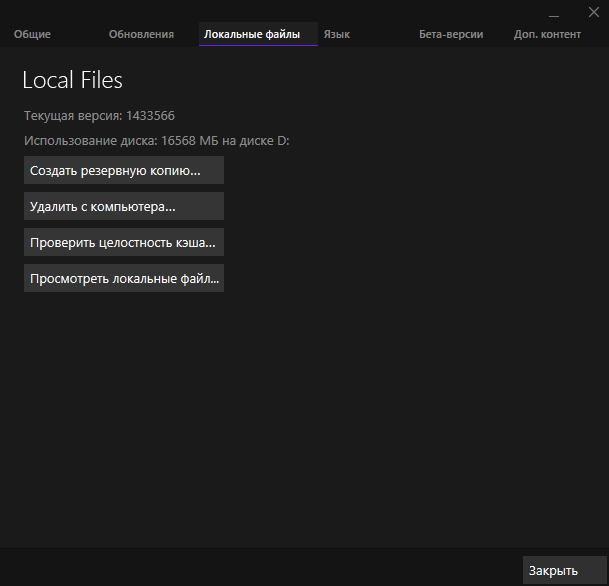Click the Текущая версия: 1433566 text
The width and height of the screenshot is (609, 586).
pos(99,116)
